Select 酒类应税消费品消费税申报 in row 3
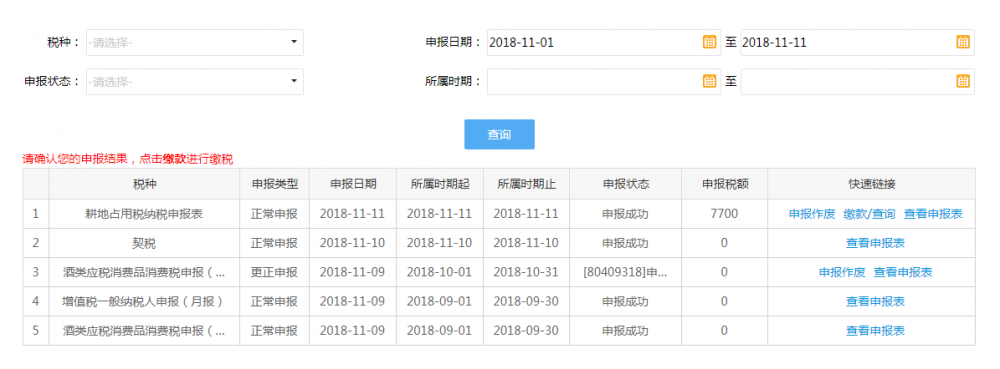The height and width of the screenshot is (369, 1000). [x=144, y=272]
